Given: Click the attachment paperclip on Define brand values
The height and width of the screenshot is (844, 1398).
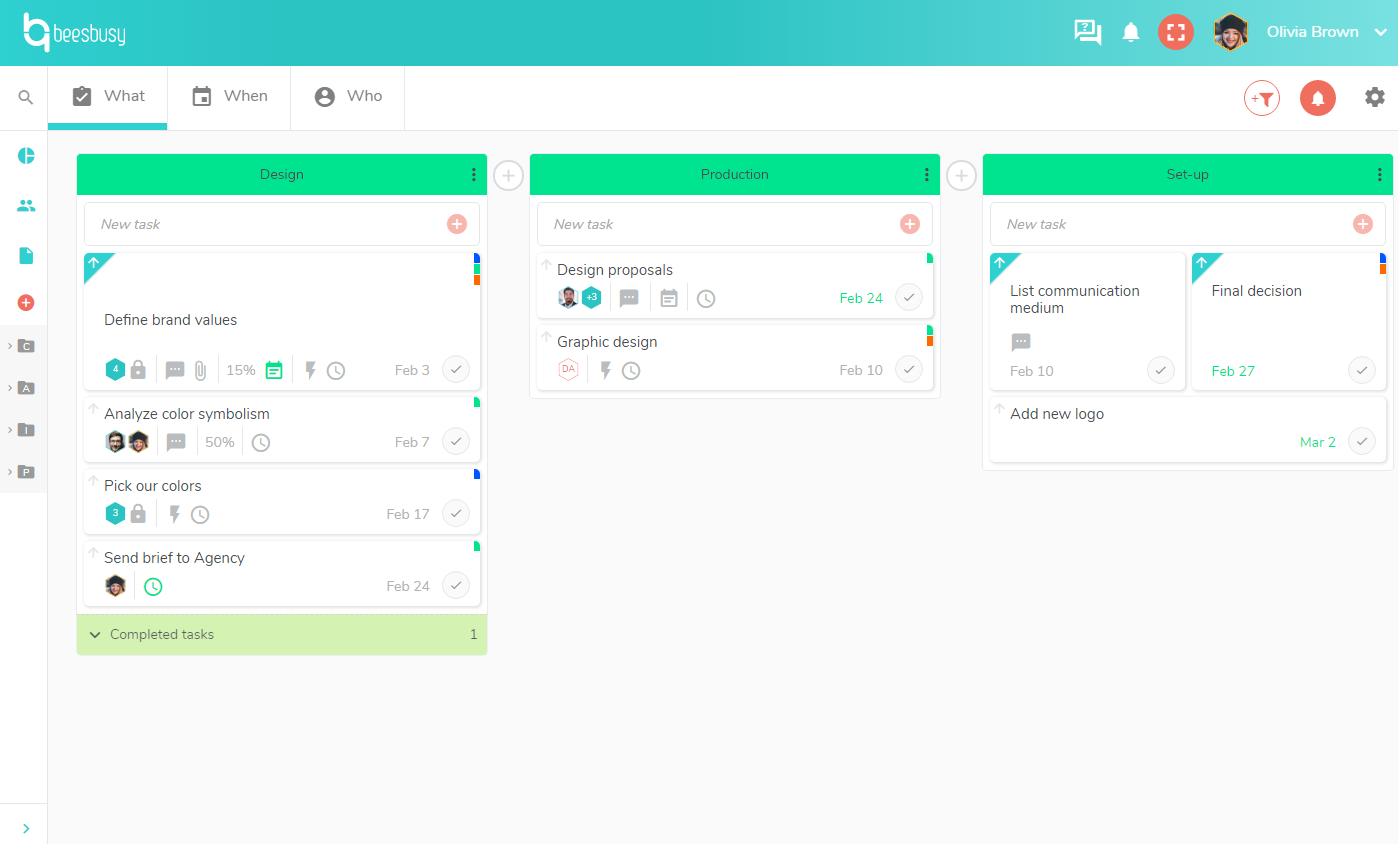Looking at the screenshot, I should [x=200, y=370].
